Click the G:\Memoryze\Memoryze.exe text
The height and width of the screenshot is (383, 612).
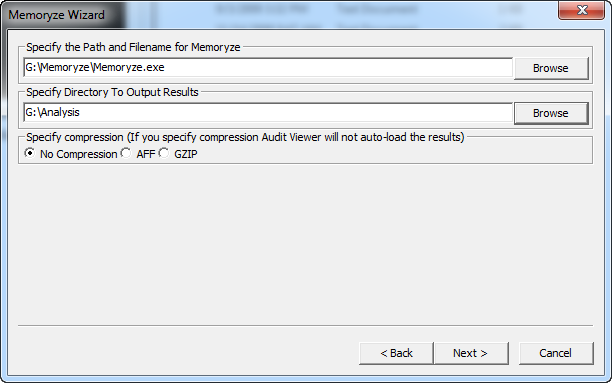tap(95, 68)
